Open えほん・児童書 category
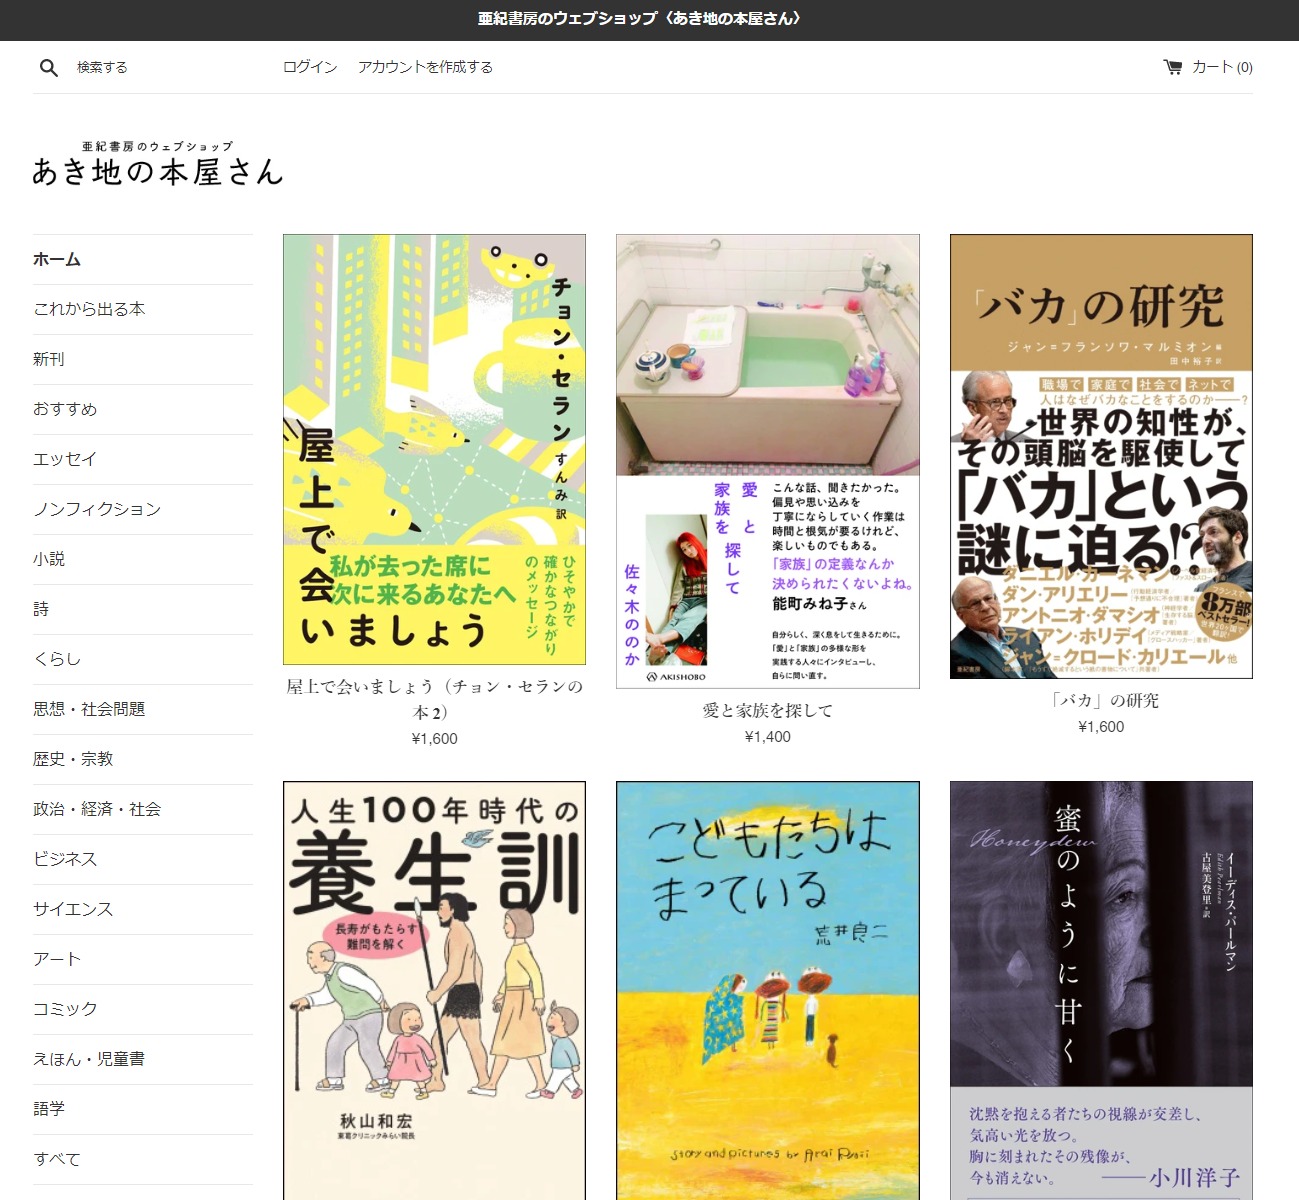This screenshot has width=1299, height=1200. 89,1059
